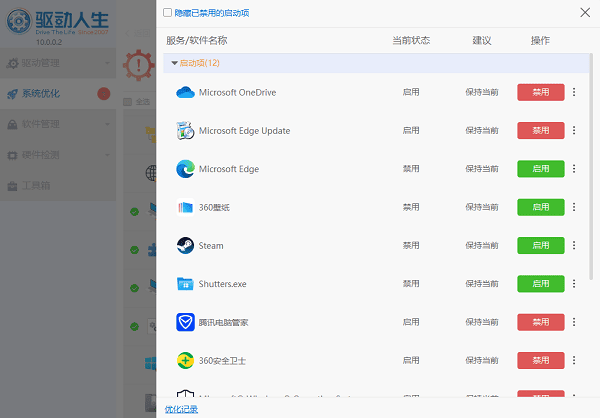Click the Shutters.exe name text

click(x=222, y=284)
